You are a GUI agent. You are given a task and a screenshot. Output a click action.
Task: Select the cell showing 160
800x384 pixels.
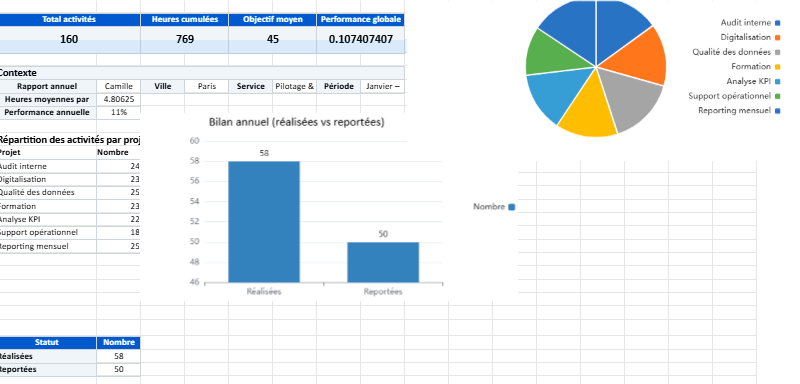click(x=69, y=39)
